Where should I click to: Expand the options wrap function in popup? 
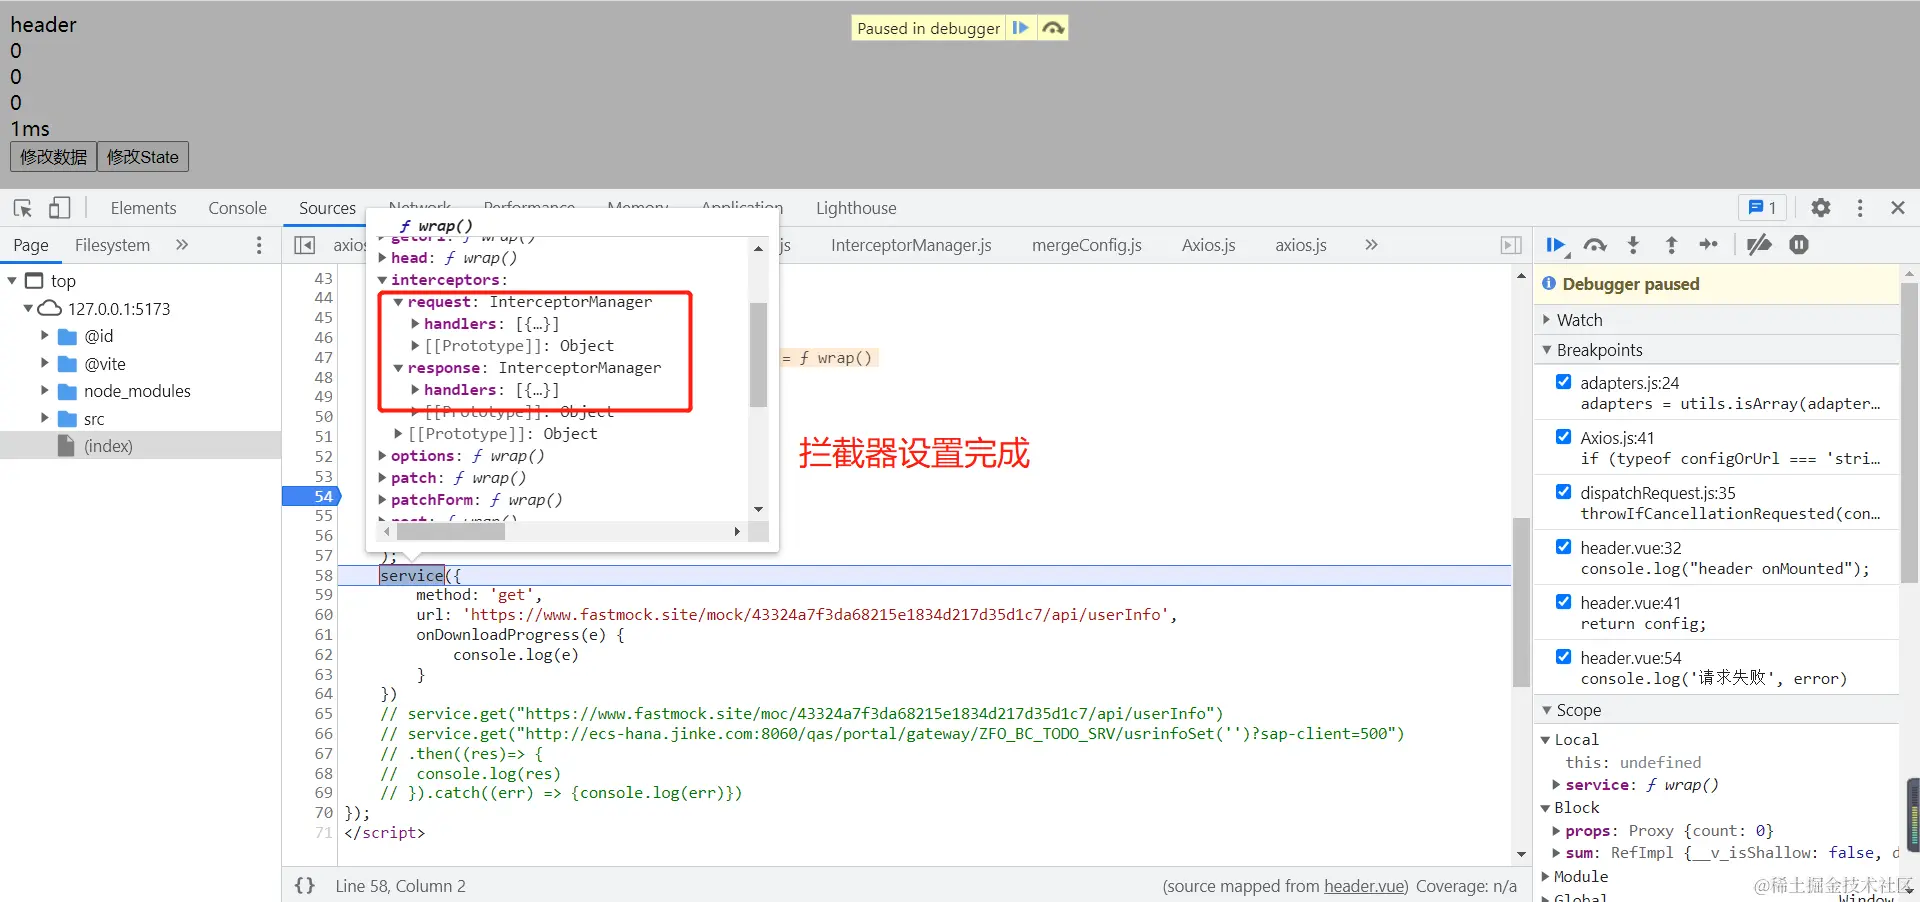click(x=382, y=456)
